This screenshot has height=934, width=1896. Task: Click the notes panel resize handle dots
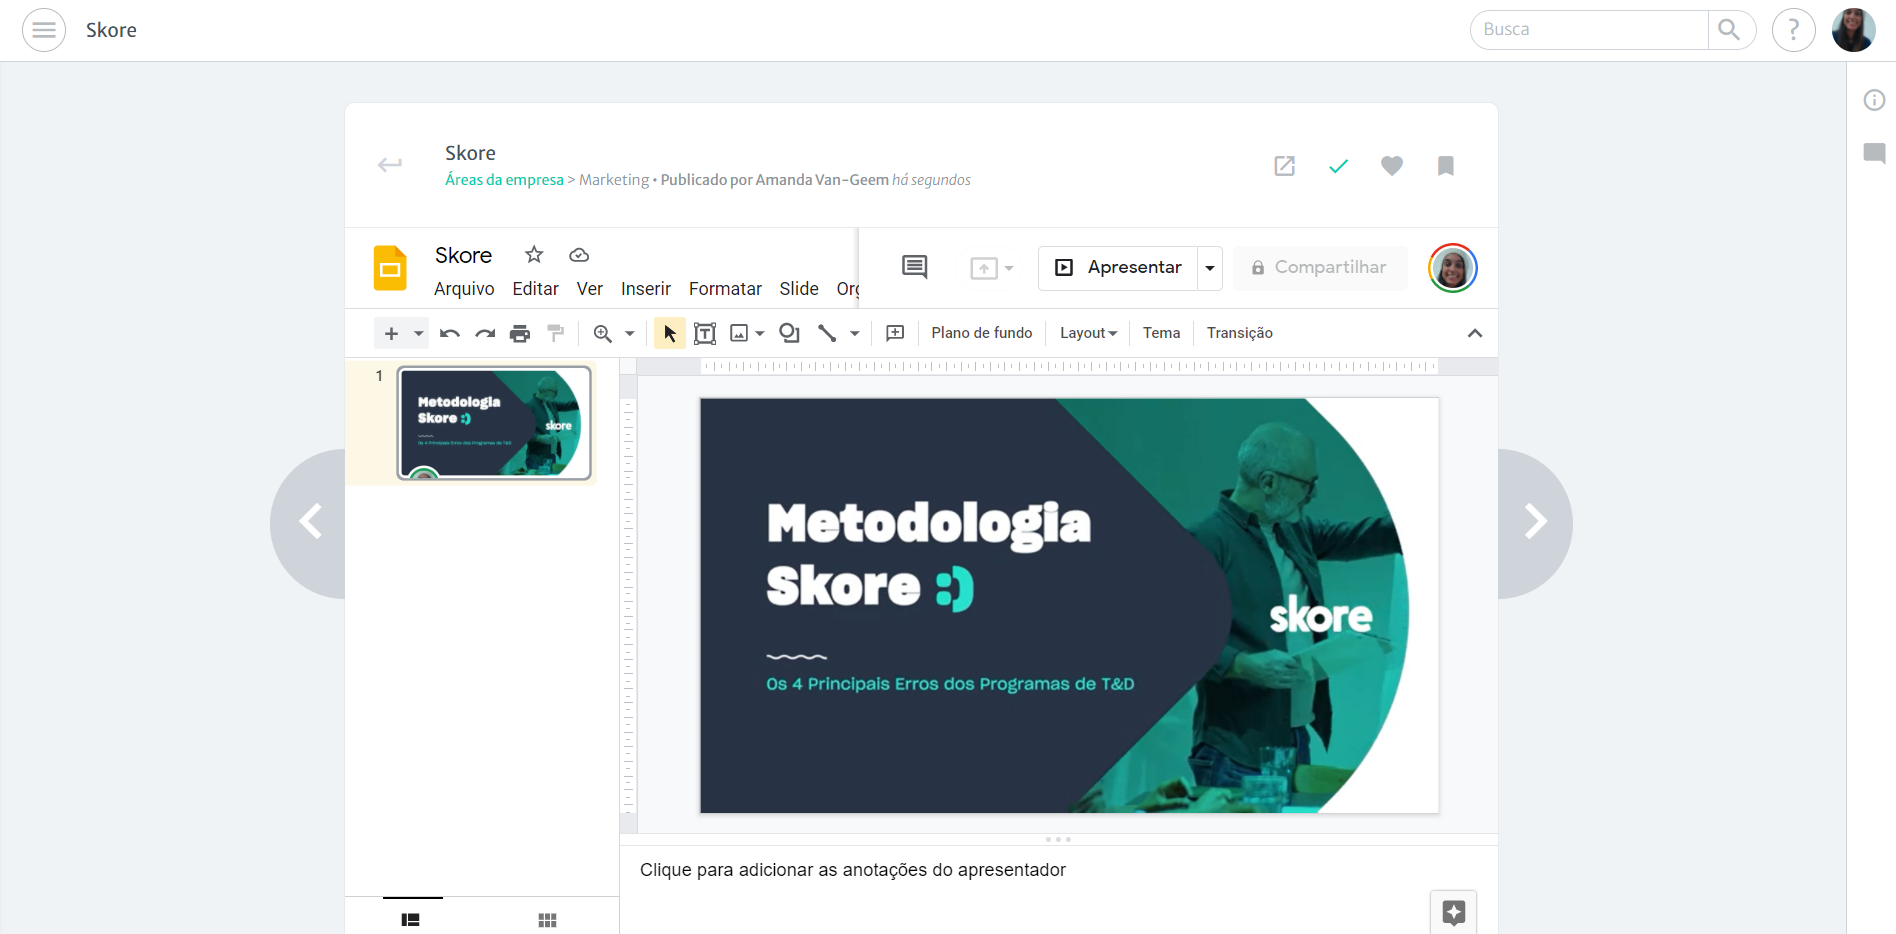1058,839
